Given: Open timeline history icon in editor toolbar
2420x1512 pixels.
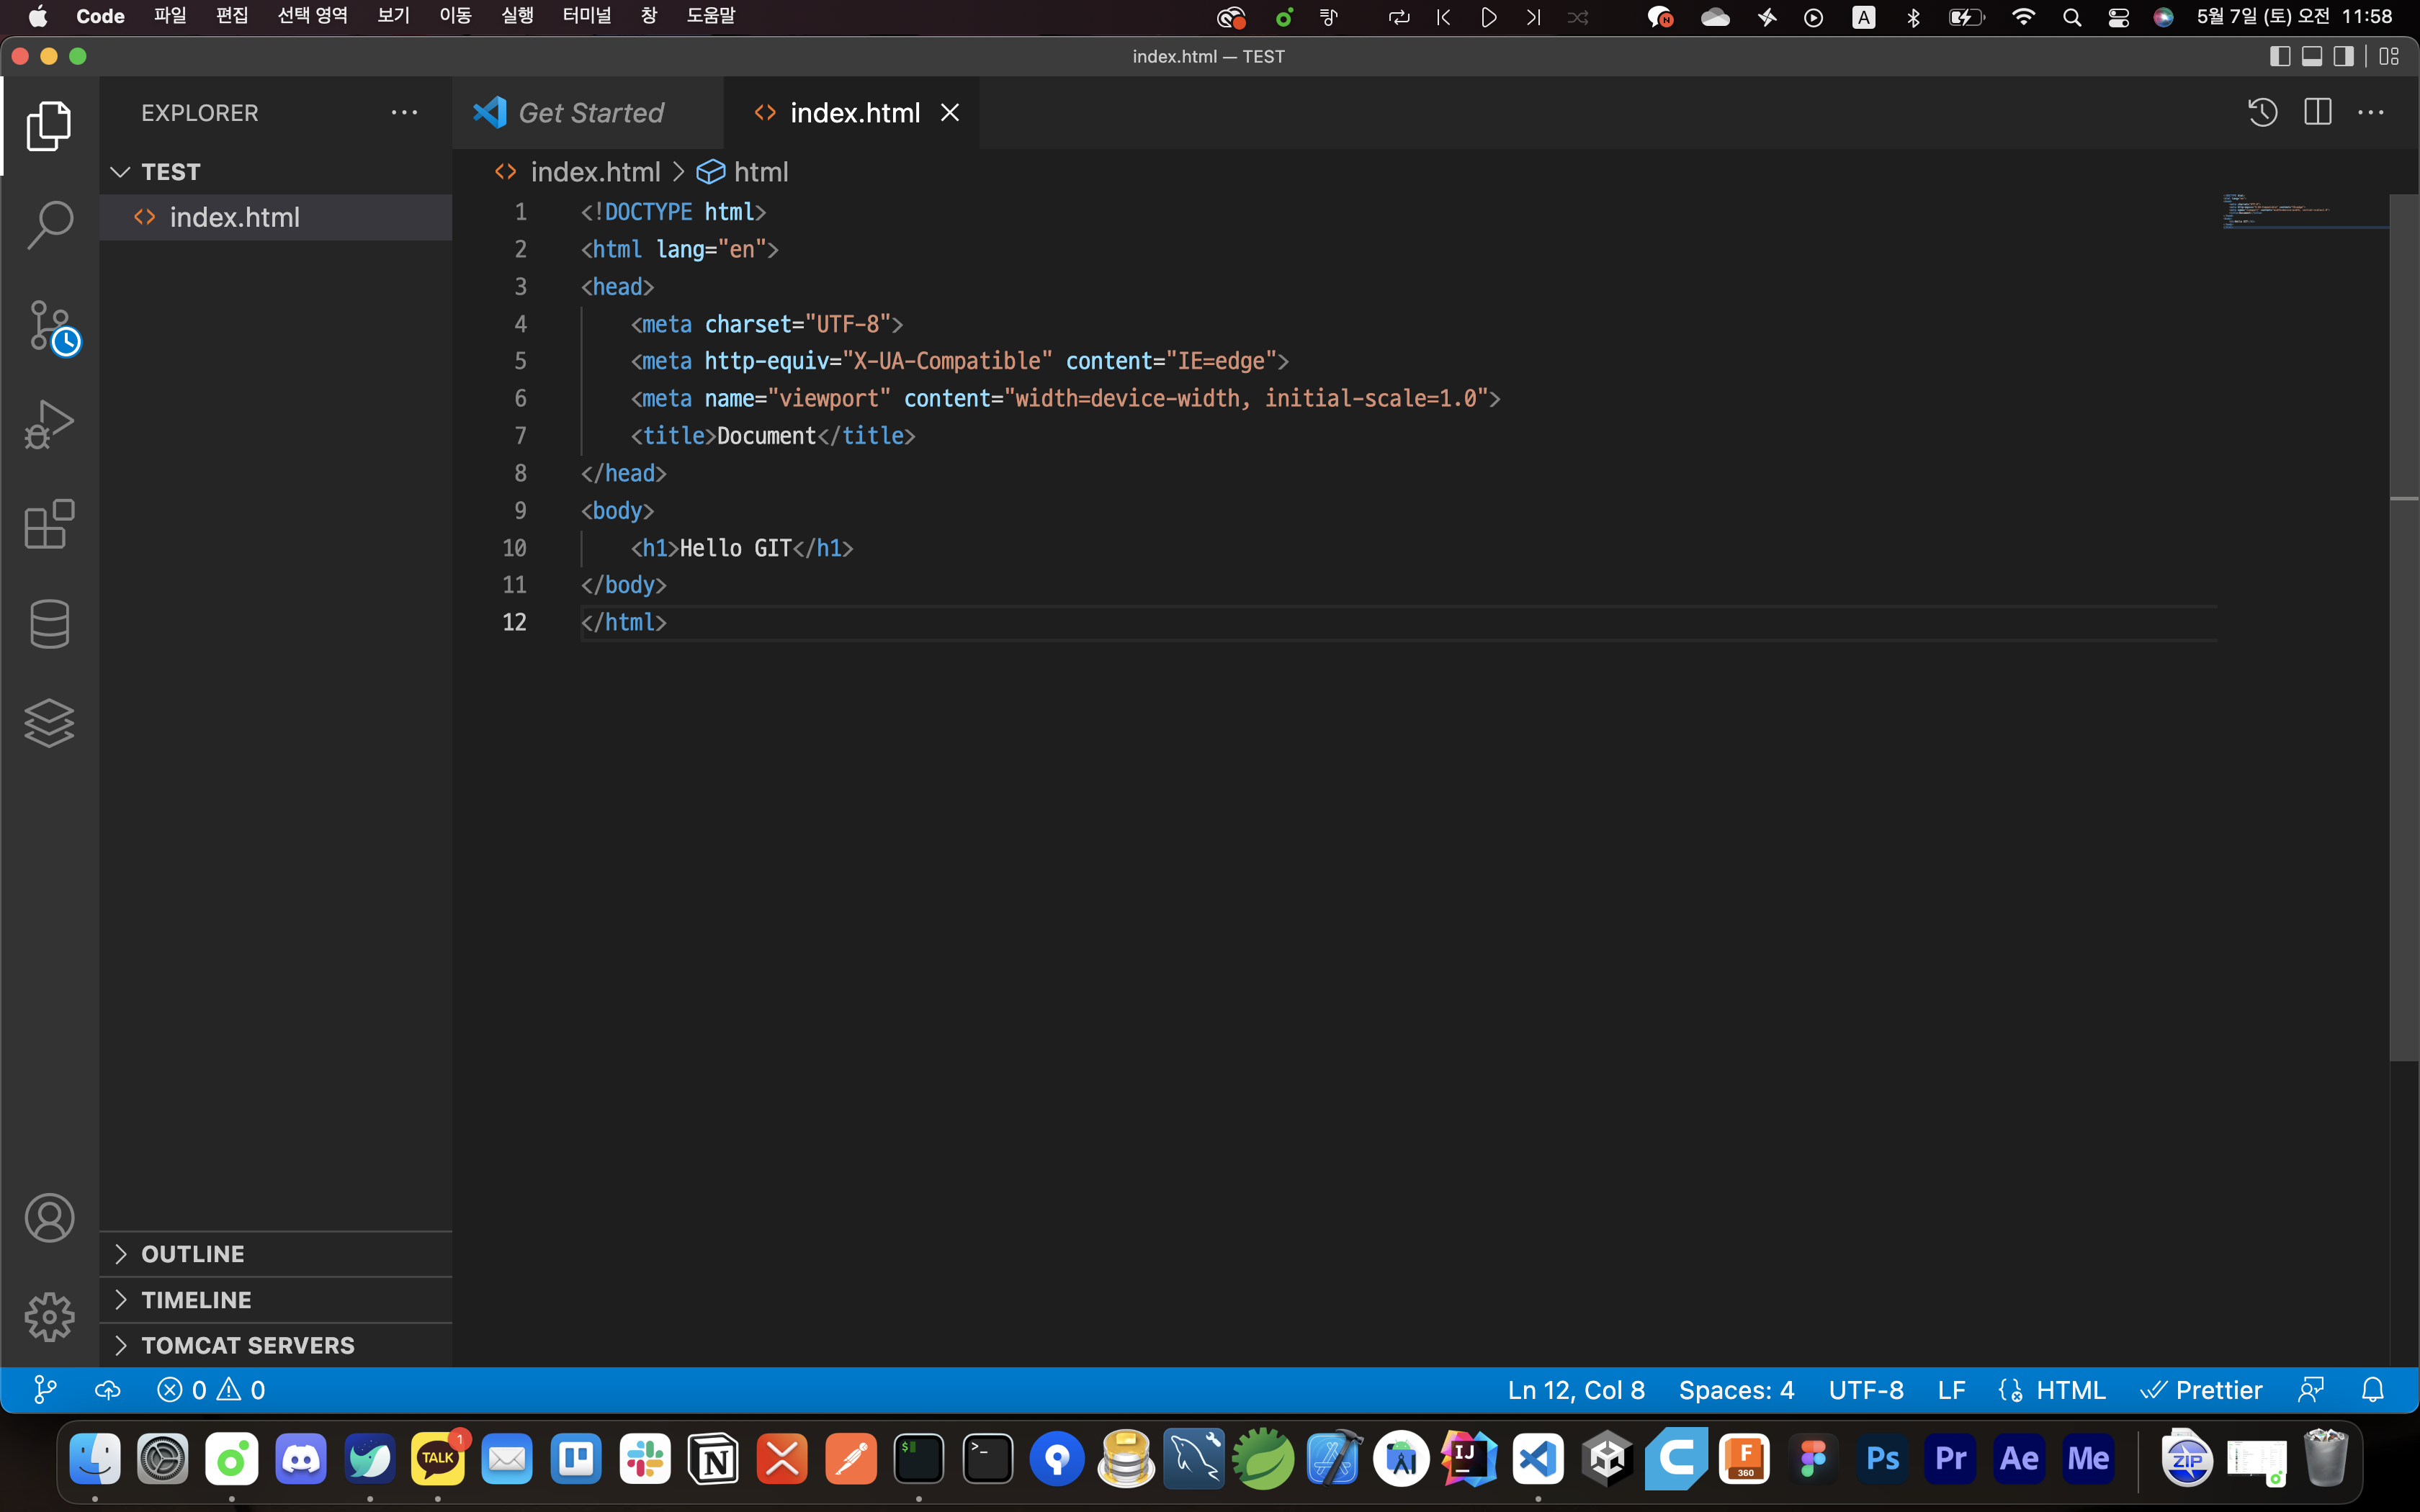Looking at the screenshot, I should click(2262, 113).
